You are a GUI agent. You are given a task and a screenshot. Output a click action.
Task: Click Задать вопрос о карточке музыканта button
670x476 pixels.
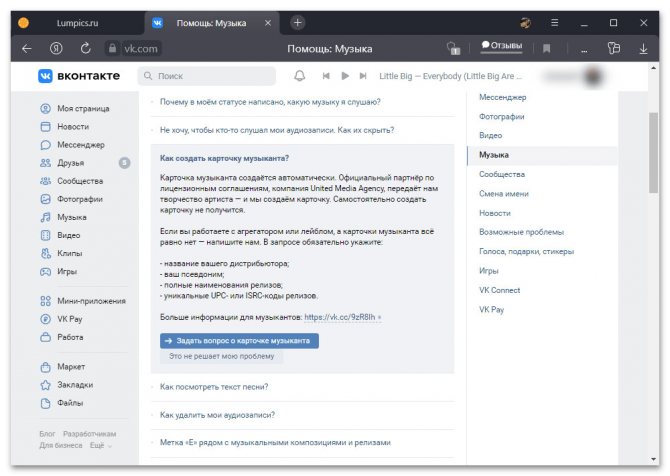pos(239,341)
